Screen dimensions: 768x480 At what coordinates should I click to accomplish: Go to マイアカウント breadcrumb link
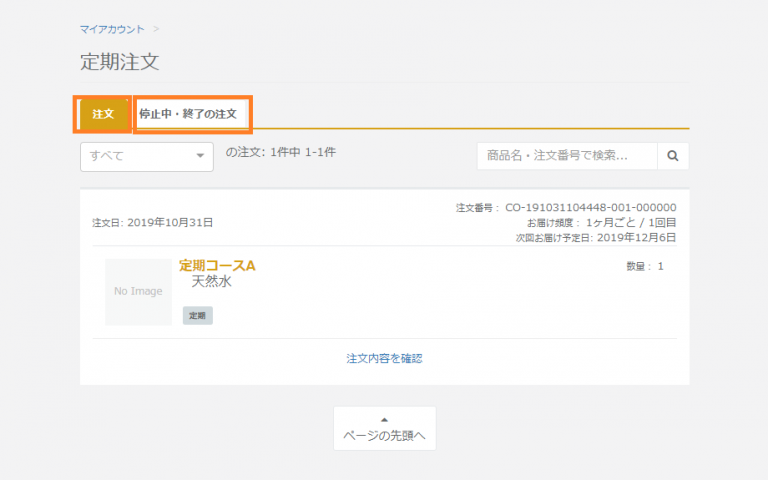pos(112,30)
